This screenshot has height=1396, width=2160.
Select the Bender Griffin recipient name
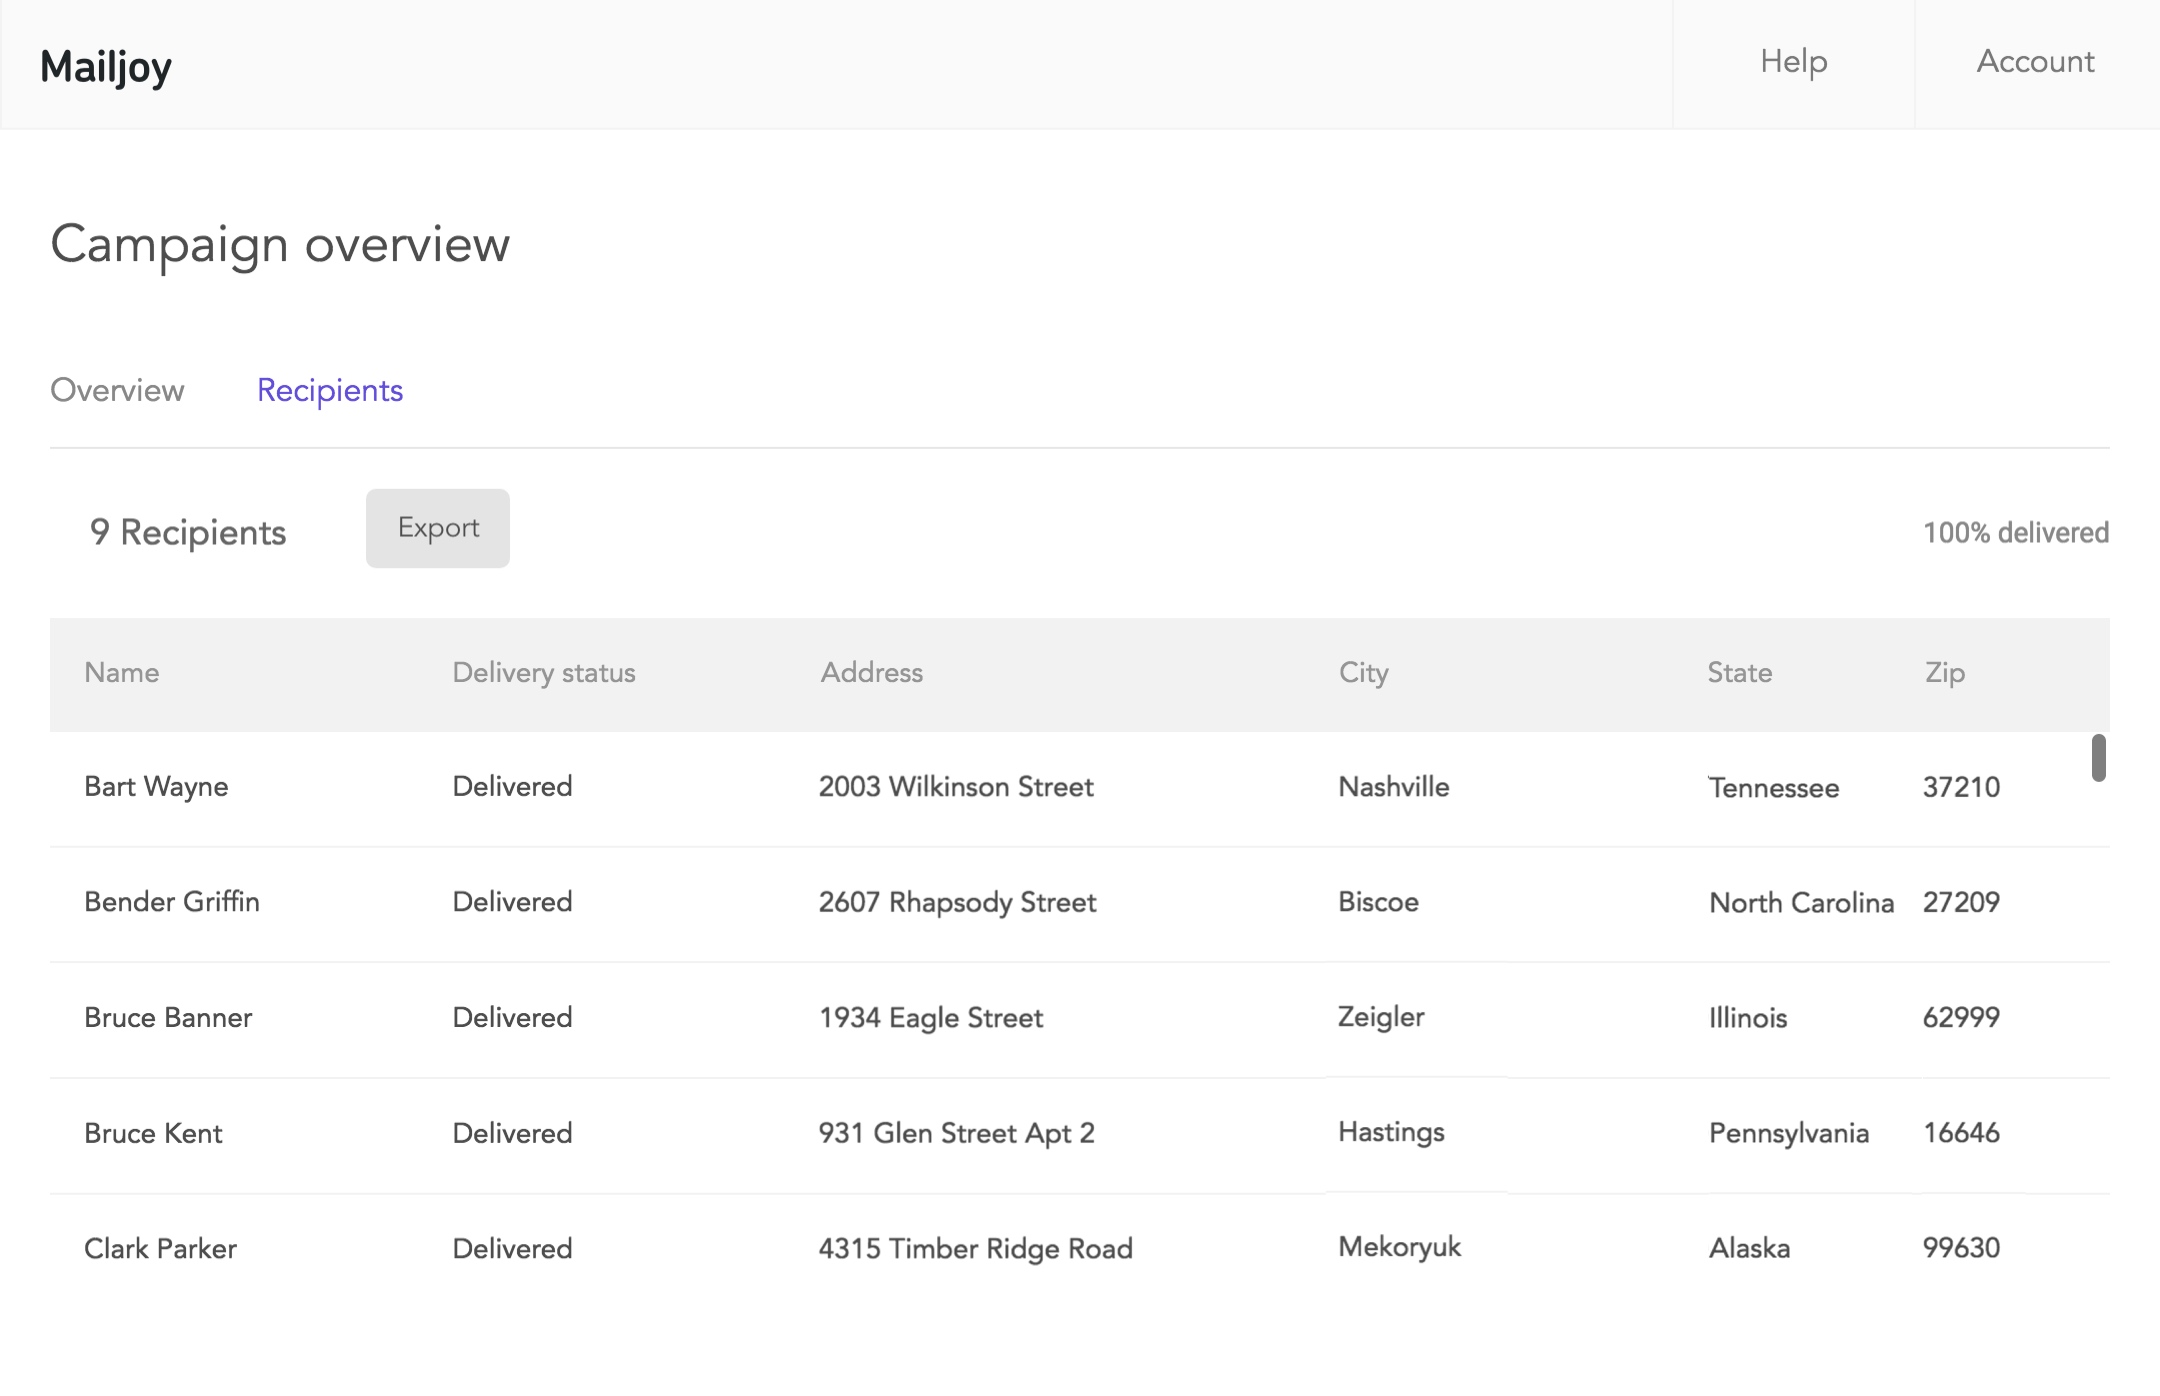tap(172, 902)
